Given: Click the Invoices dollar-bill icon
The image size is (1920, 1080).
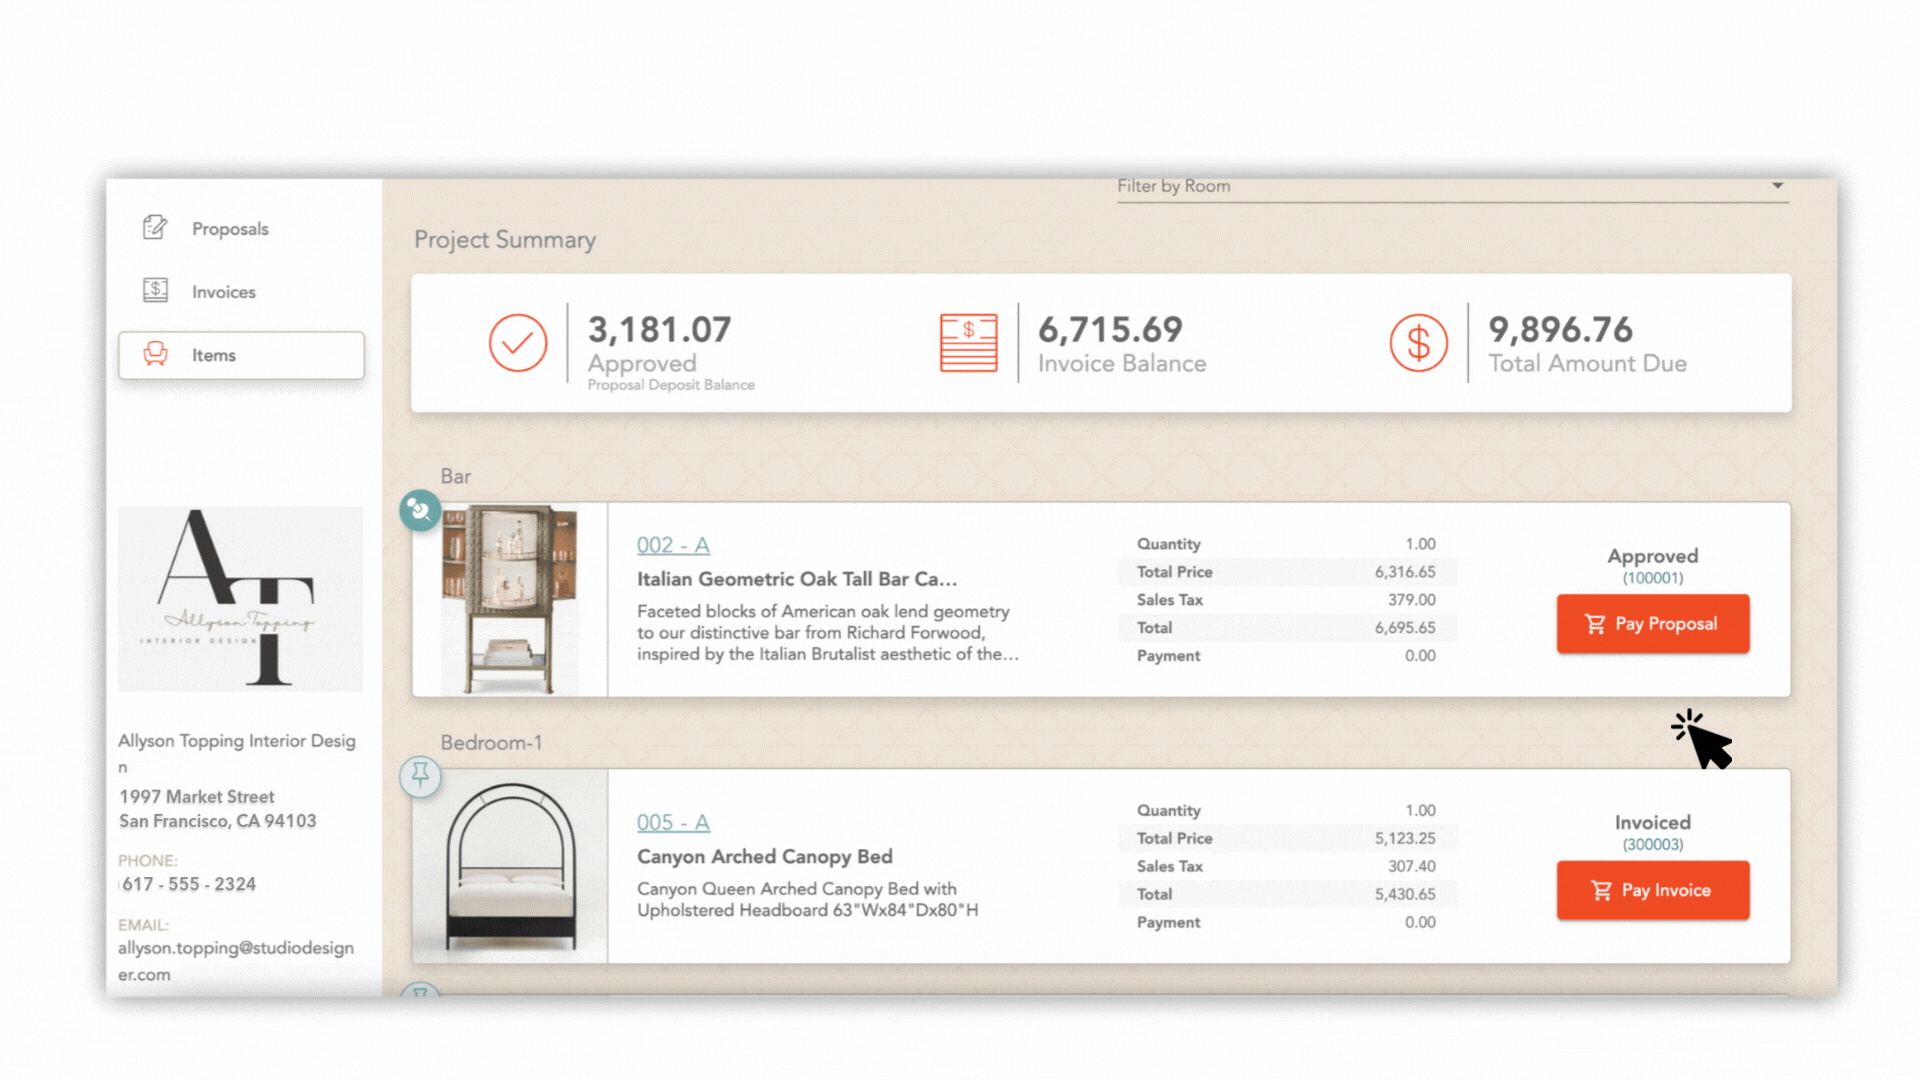Looking at the screenshot, I should [155, 291].
